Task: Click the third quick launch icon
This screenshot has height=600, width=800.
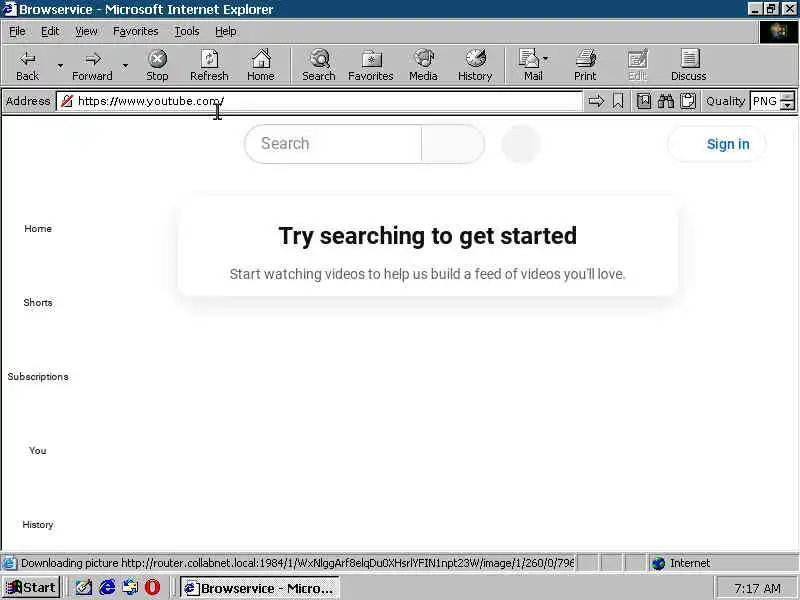Action: (x=130, y=588)
